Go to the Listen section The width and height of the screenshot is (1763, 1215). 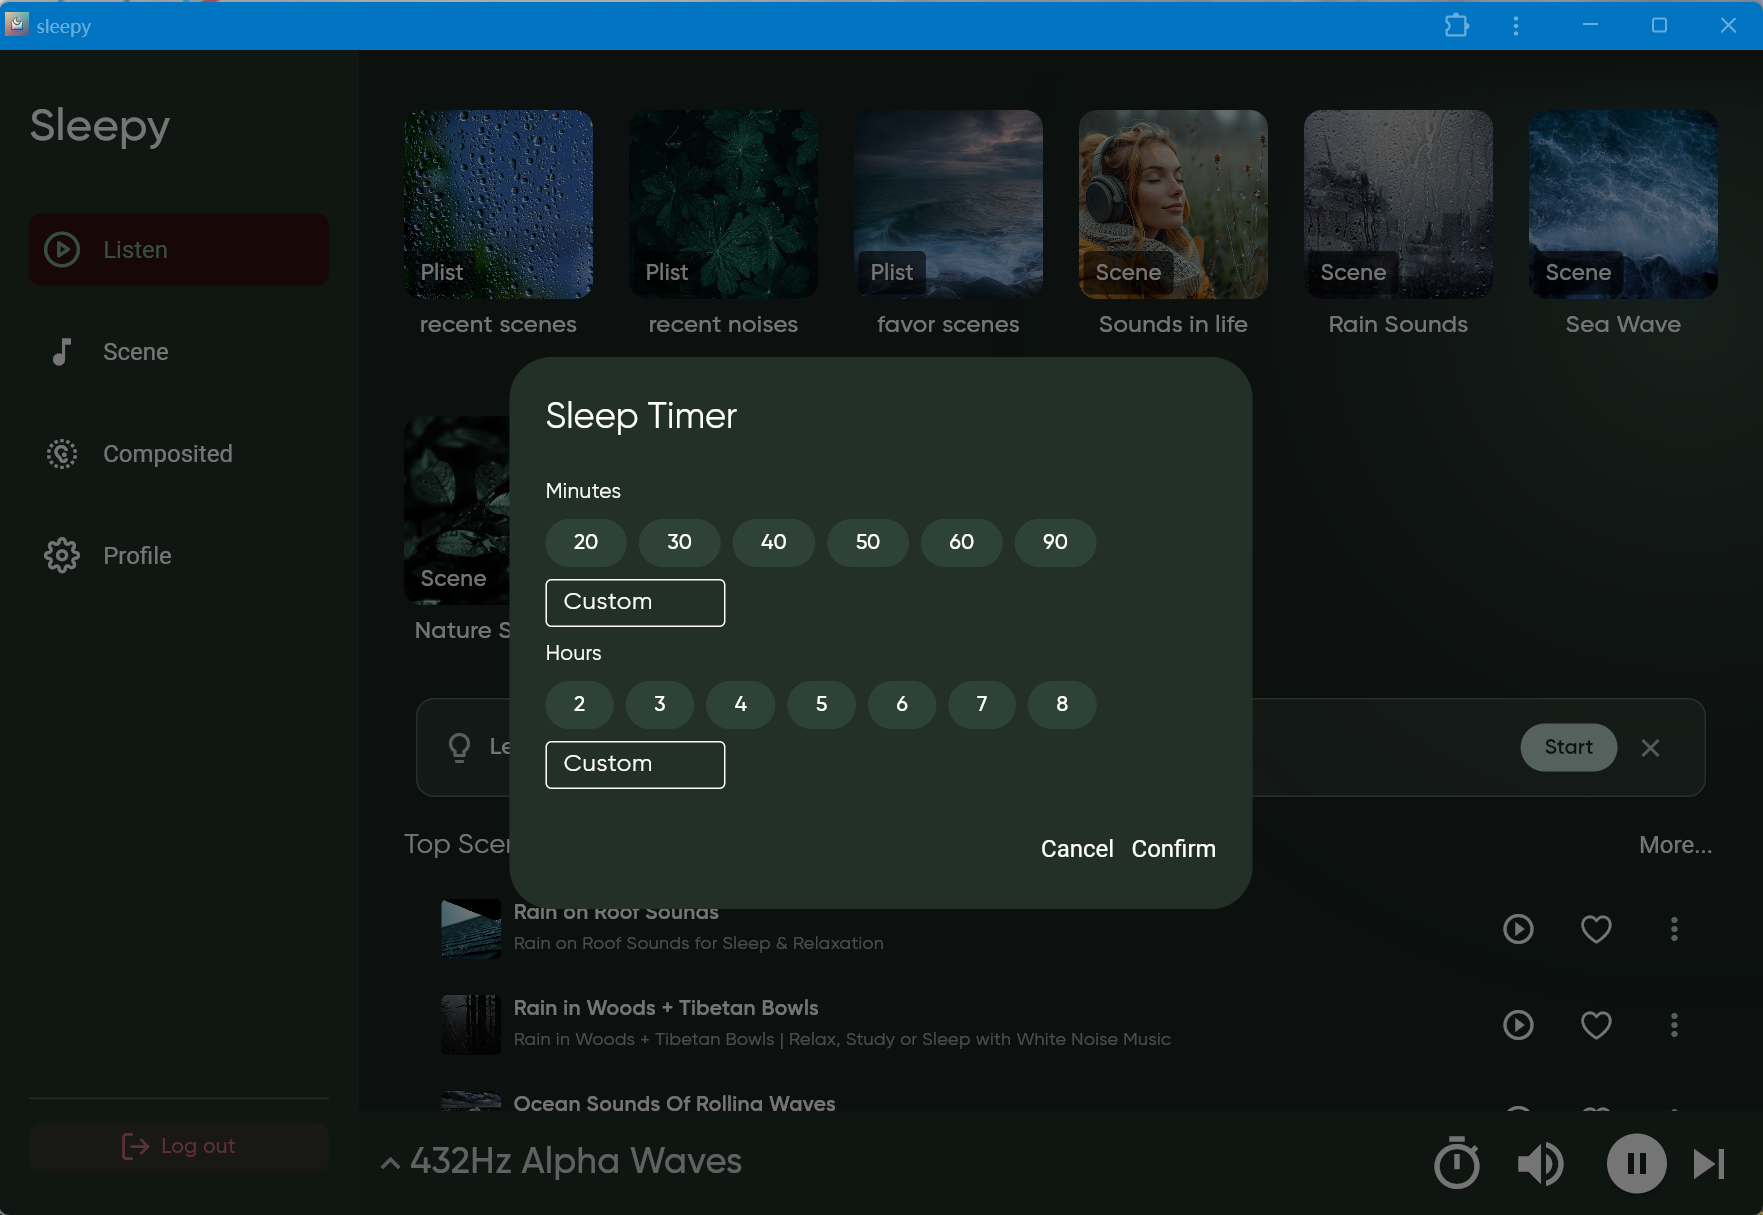134,250
